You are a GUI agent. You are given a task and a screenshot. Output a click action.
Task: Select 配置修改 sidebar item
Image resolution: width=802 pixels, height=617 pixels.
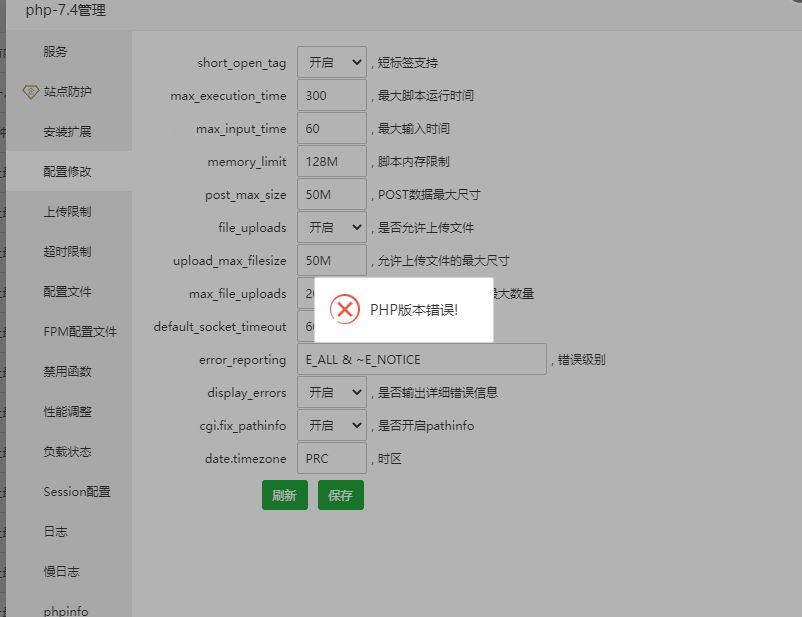(68, 171)
